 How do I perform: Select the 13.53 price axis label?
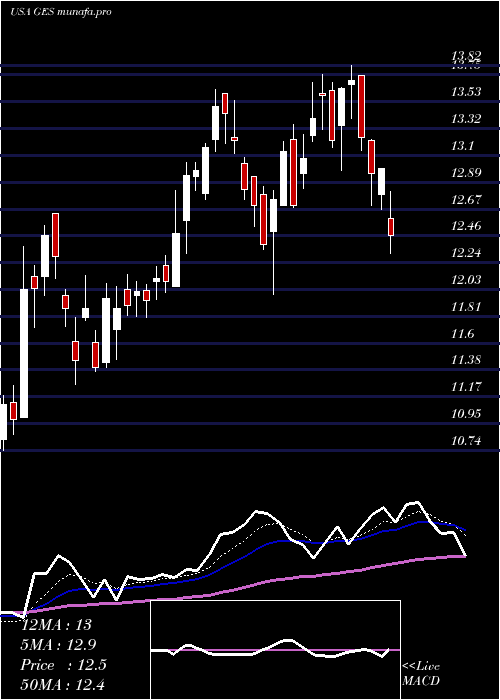point(466,92)
